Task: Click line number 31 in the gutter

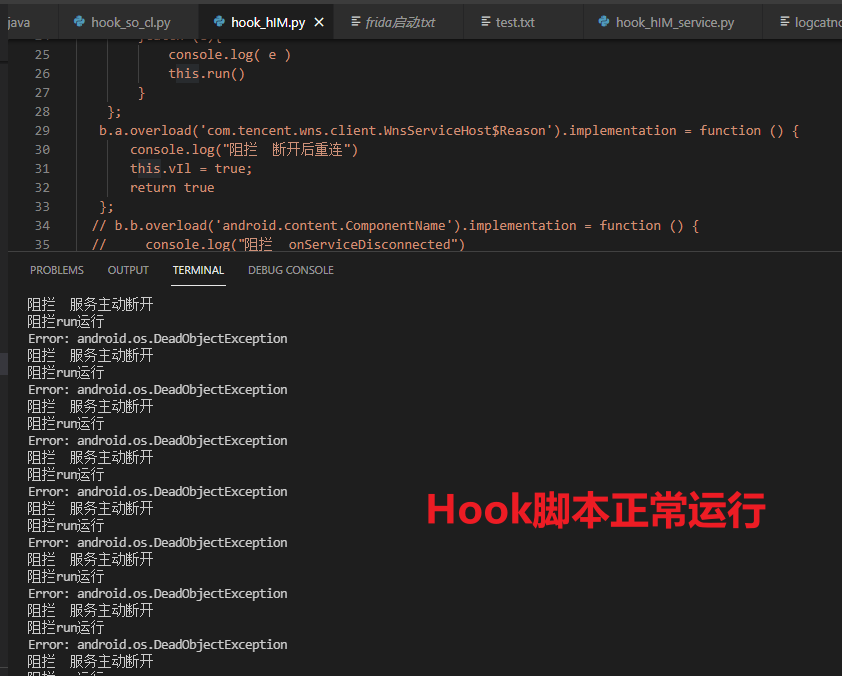Action: pos(42,169)
